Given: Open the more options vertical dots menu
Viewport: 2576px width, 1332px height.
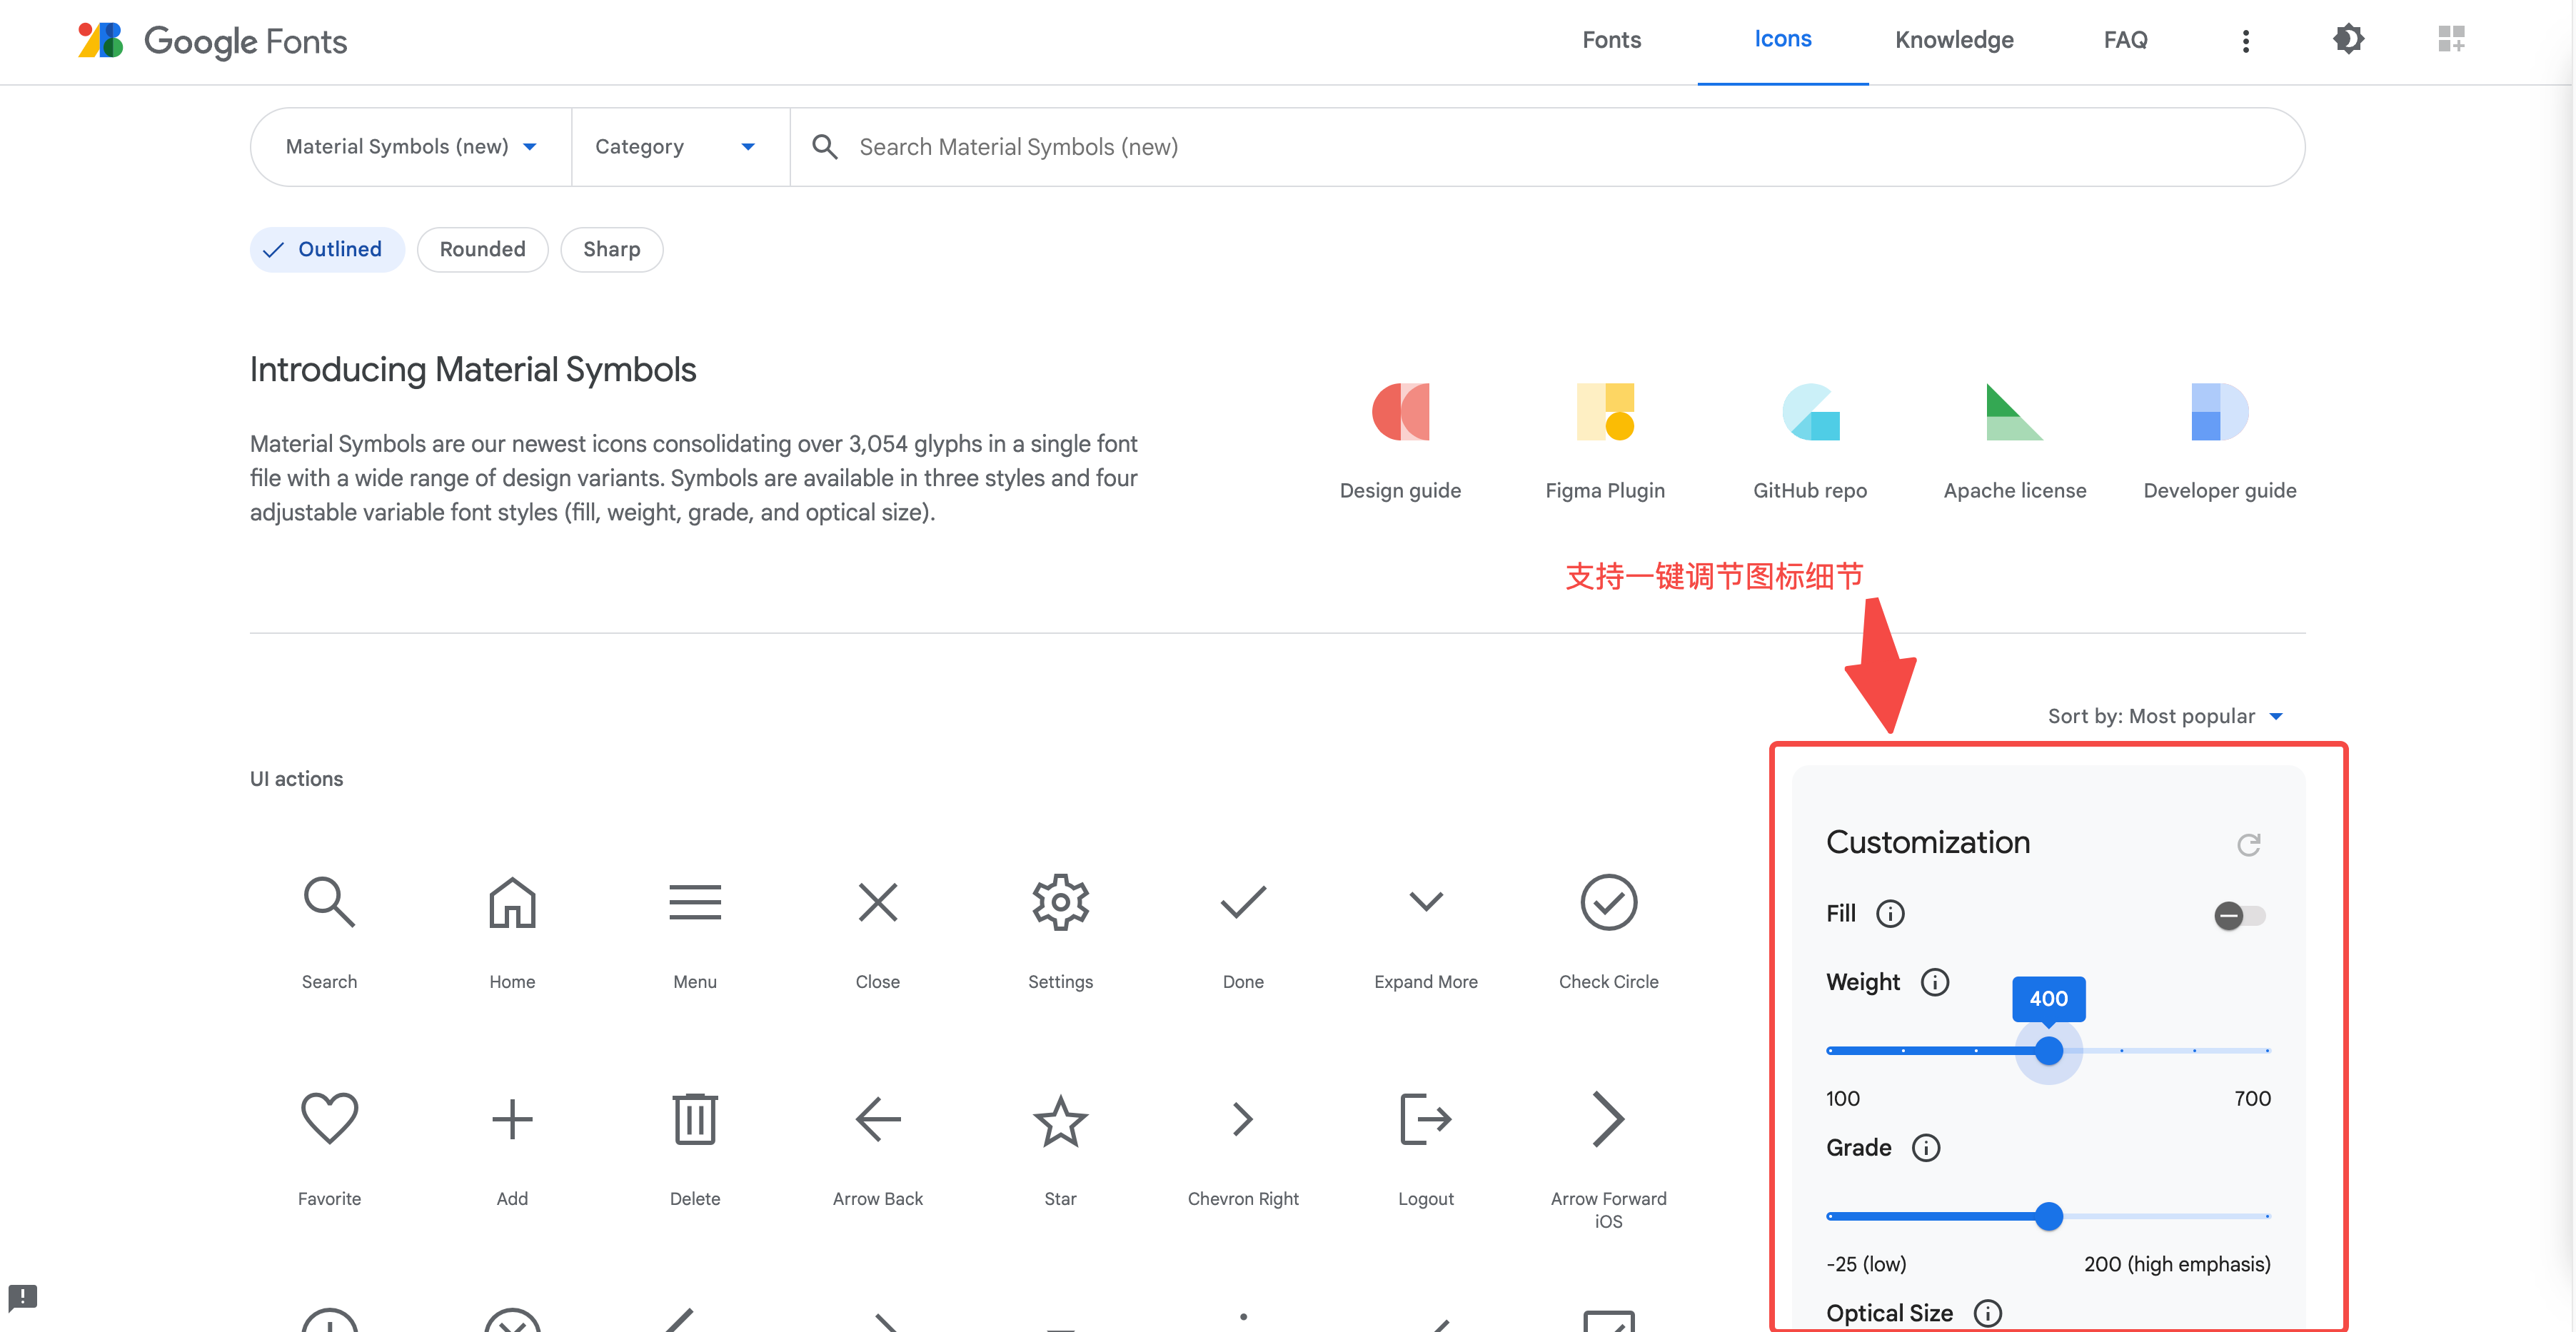Looking at the screenshot, I should (x=2245, y=41).
